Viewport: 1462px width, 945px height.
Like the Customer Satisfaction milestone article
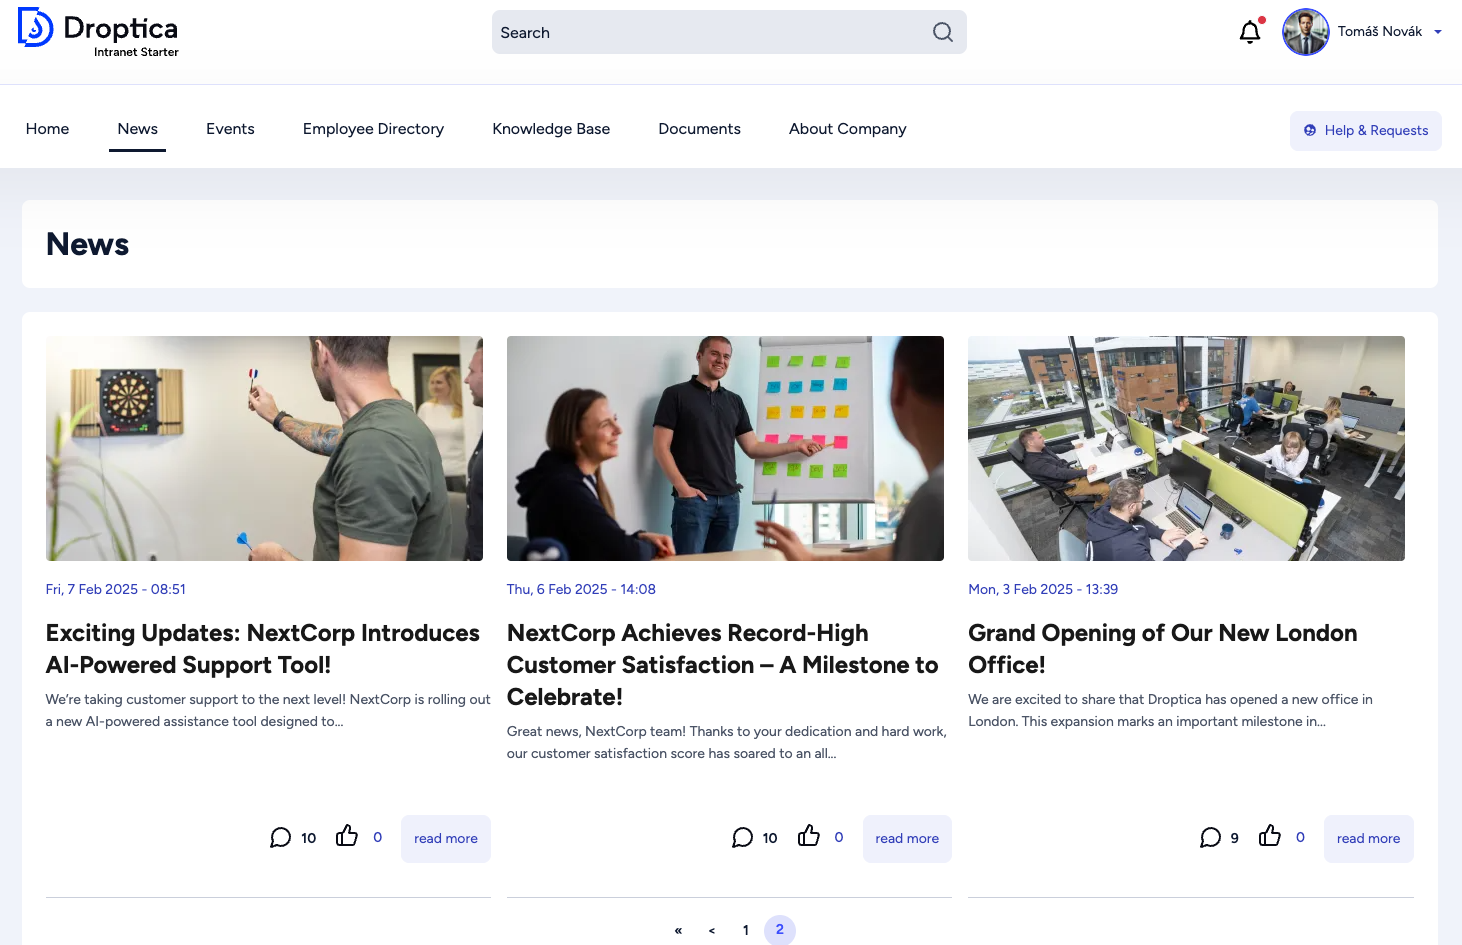(x=808, y=836)
